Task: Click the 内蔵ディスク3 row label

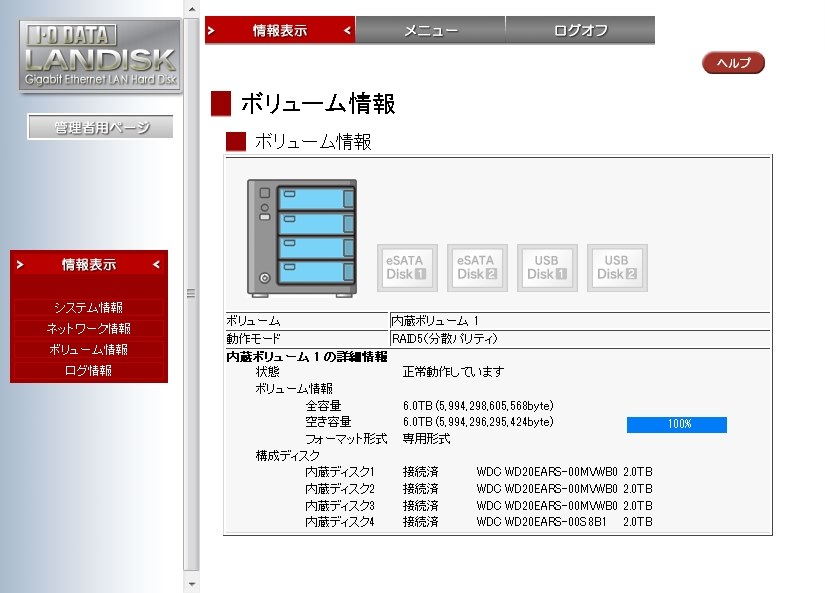Action: 340,506
